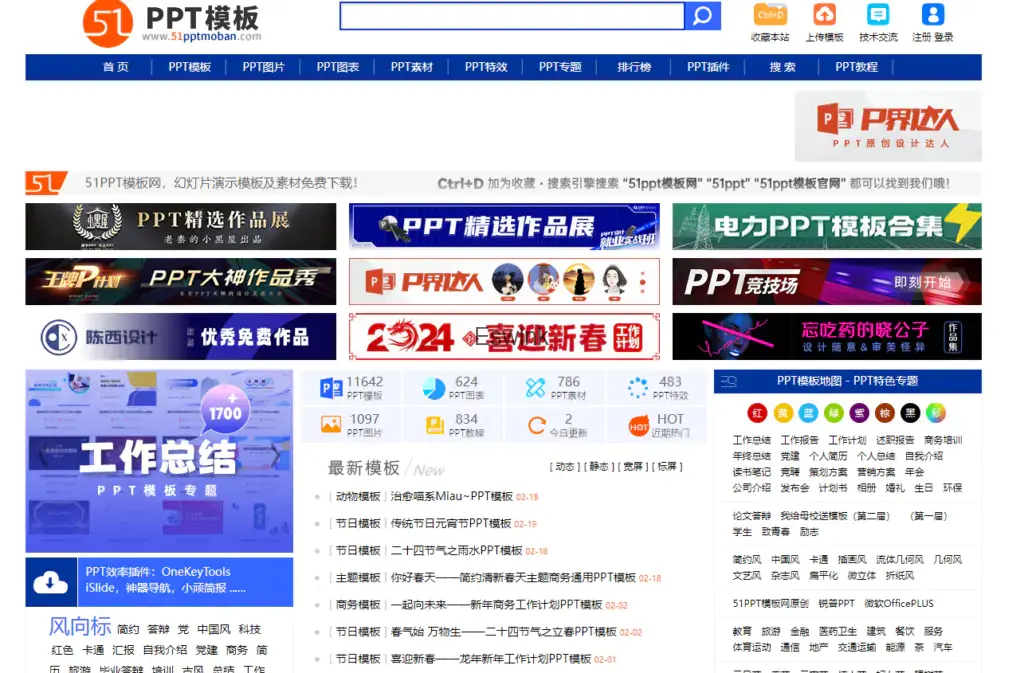Filter latest templates by 宽屏

point(633,467)
